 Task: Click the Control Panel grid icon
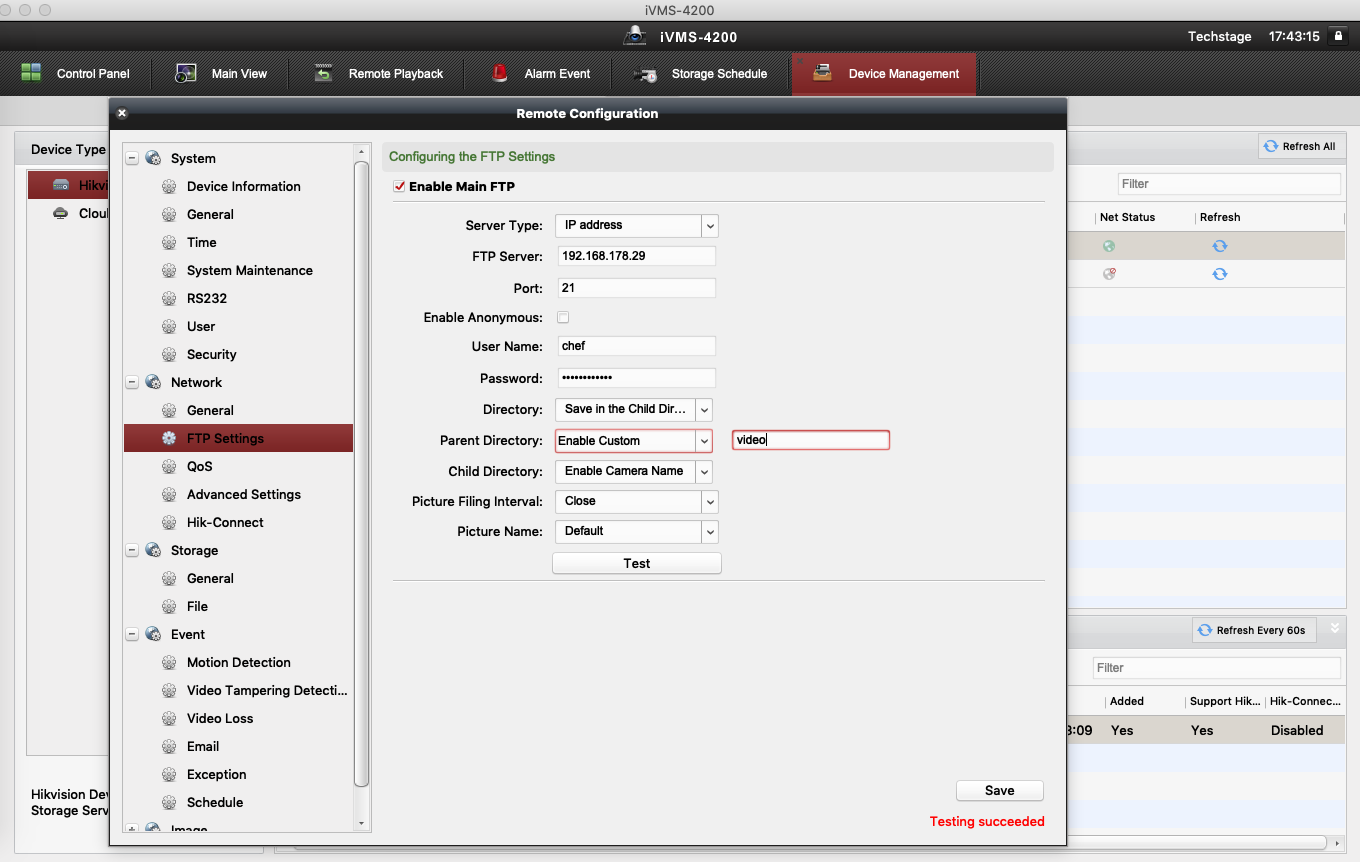[x=32, y=73]
